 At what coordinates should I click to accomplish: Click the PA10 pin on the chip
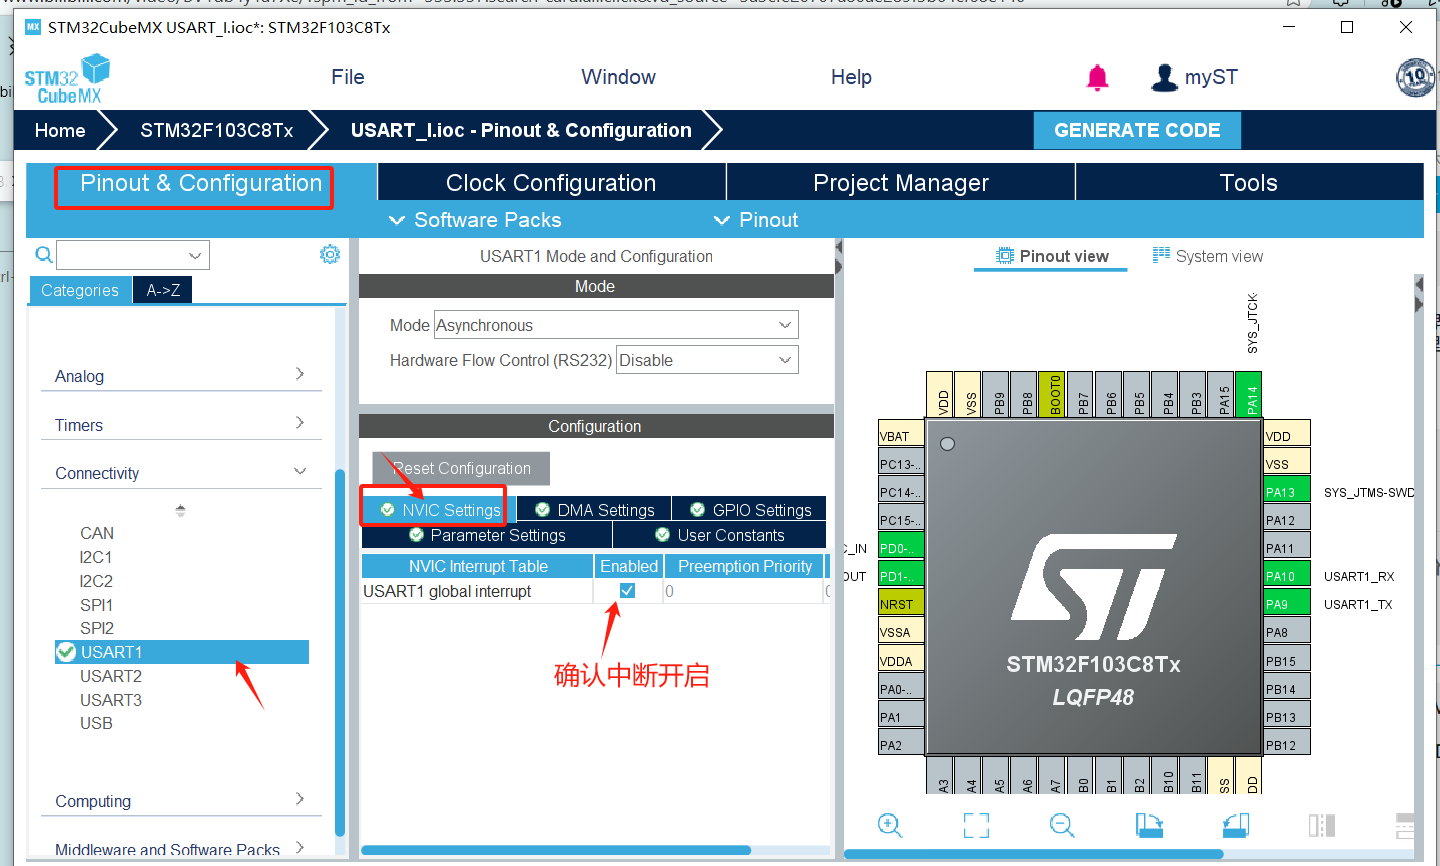tap(1287, 576)
